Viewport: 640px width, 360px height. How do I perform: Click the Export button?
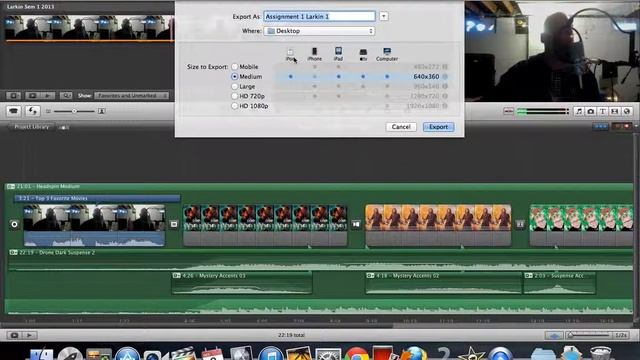coord(438,127)
